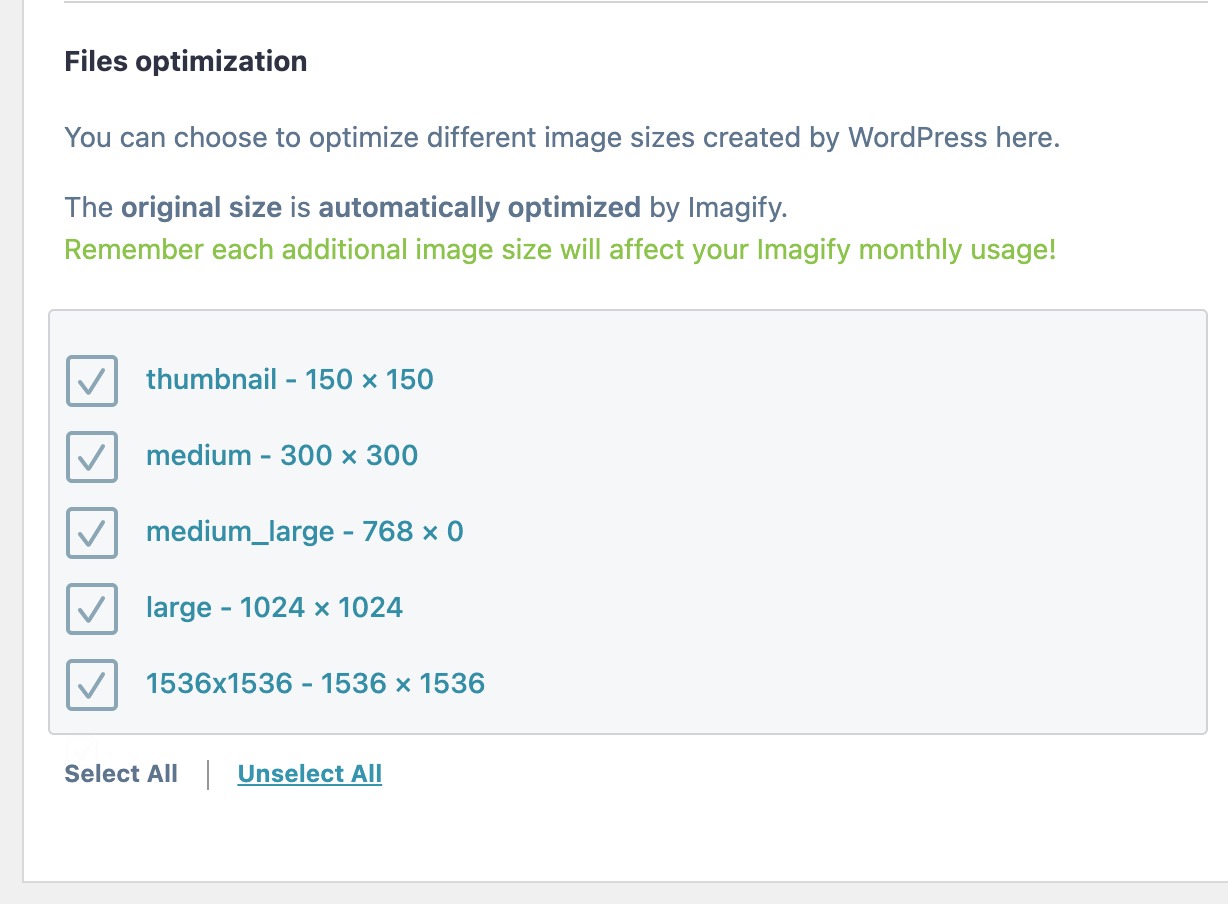Uncheck the large - 1024 x 1024 size
This screenshot has height=904, width=1228.
(x=91, y=609)
